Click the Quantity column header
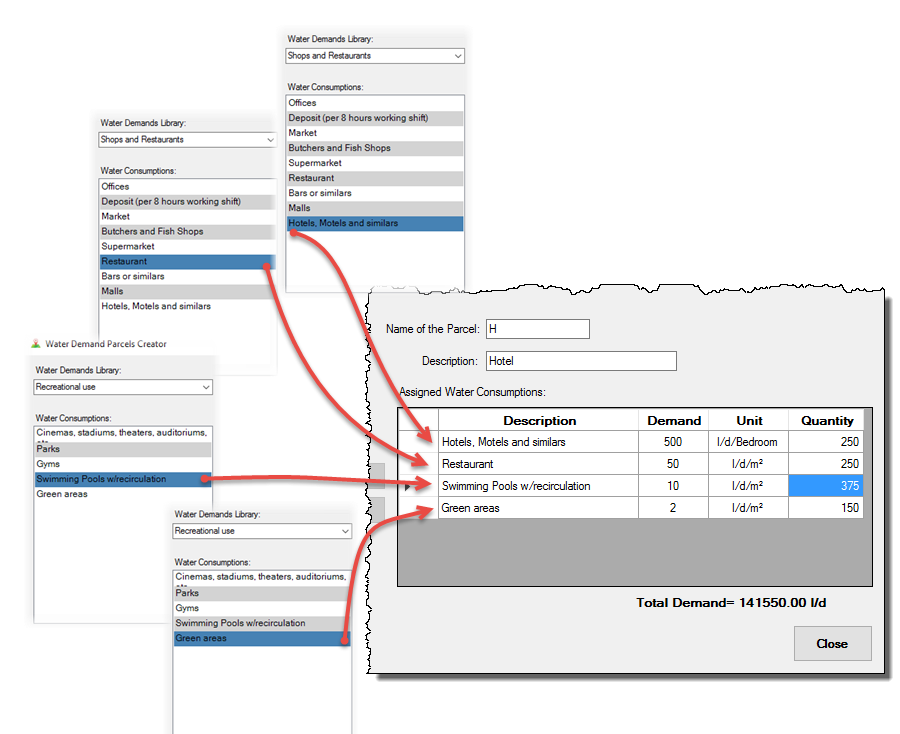This screenshot has height=734, width=900. (x=826, y=421)
